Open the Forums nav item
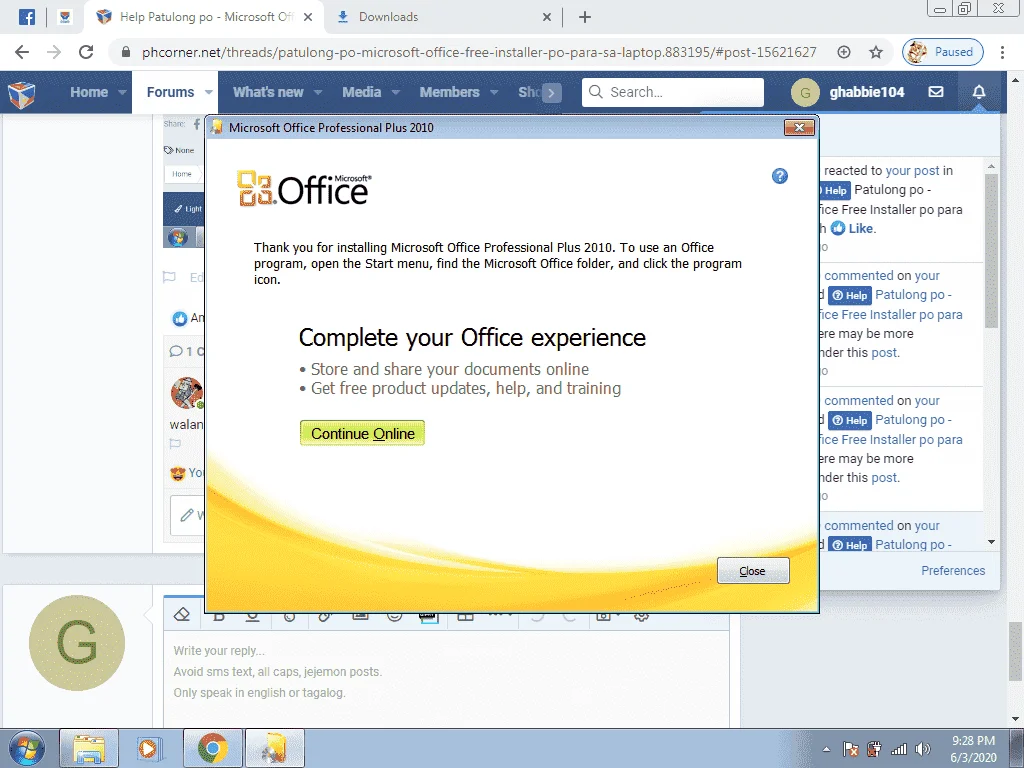 point(170,92)
